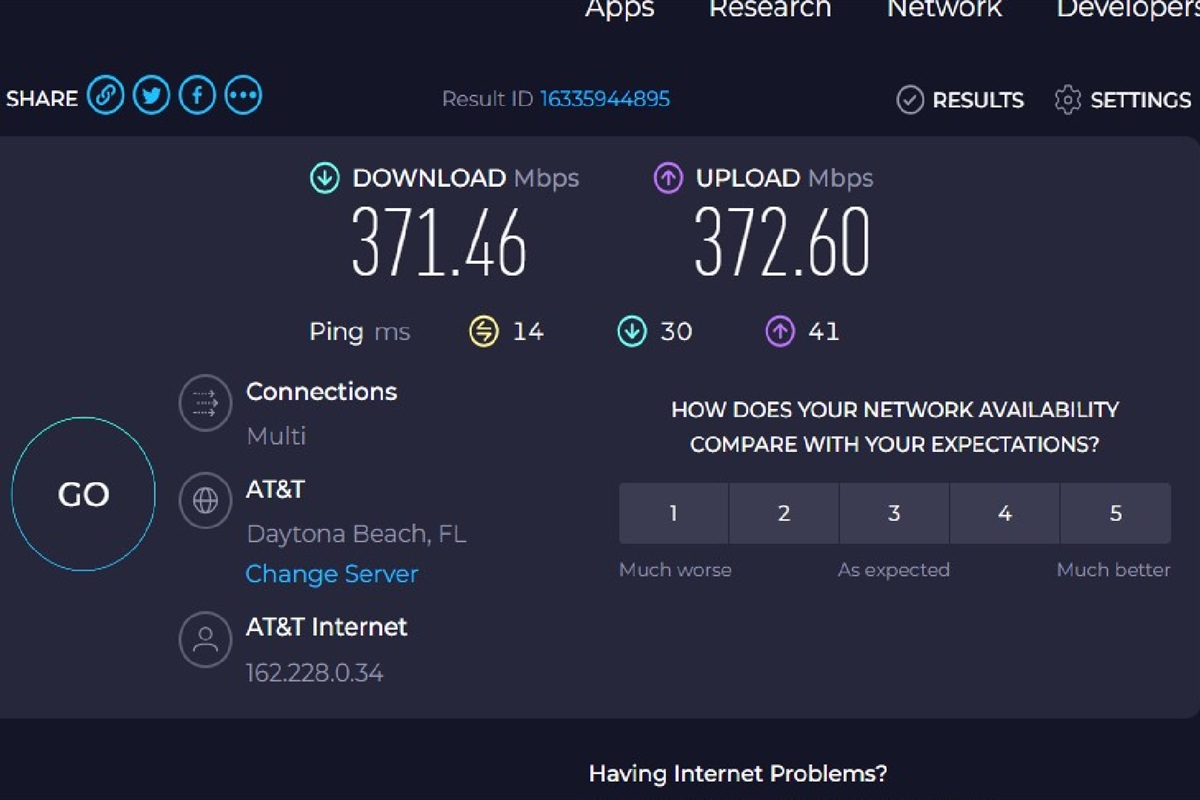1200x800 pixels.
Task: Select rating 1 Much worse
Action: coord(673,513)
